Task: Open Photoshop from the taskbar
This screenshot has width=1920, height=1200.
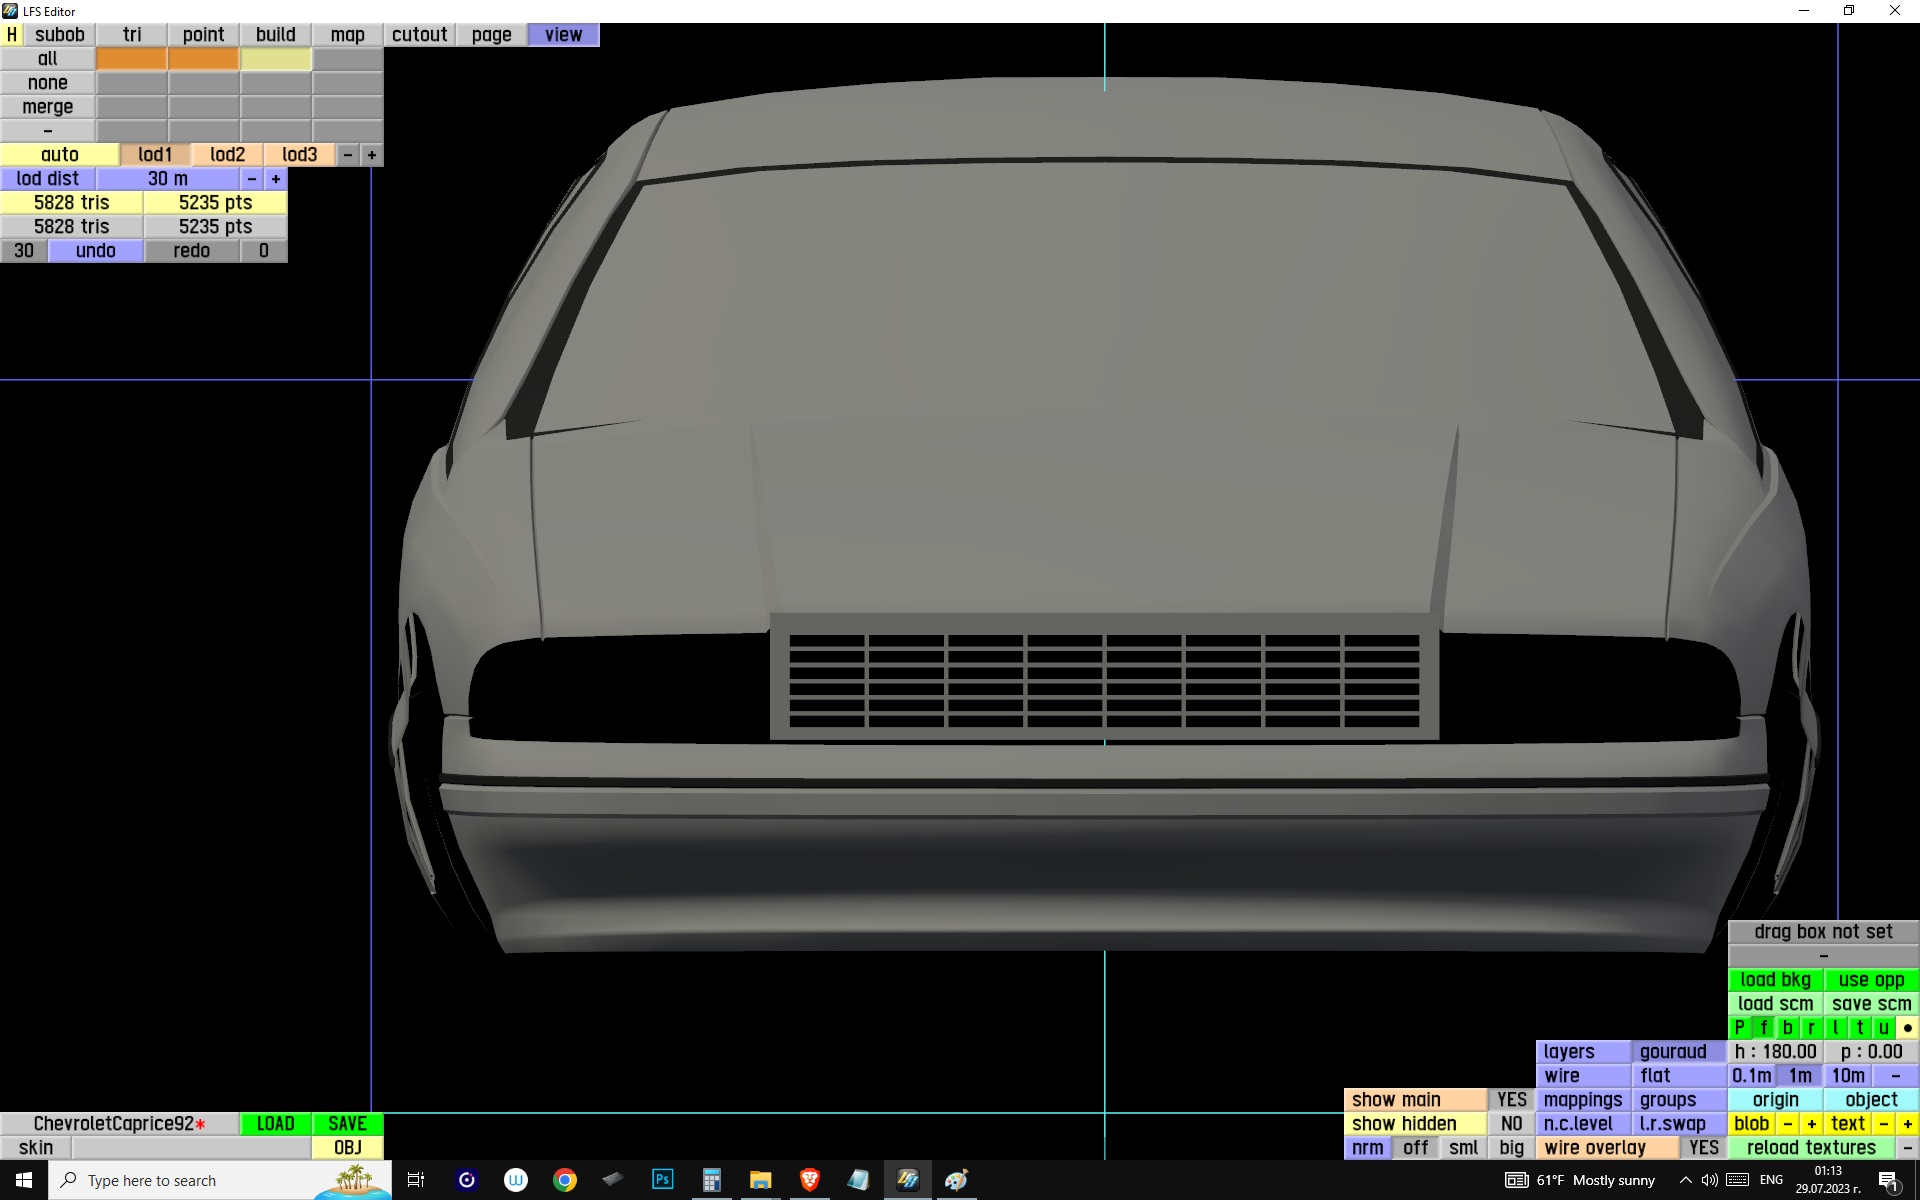Action: (x=662, y=1180)
